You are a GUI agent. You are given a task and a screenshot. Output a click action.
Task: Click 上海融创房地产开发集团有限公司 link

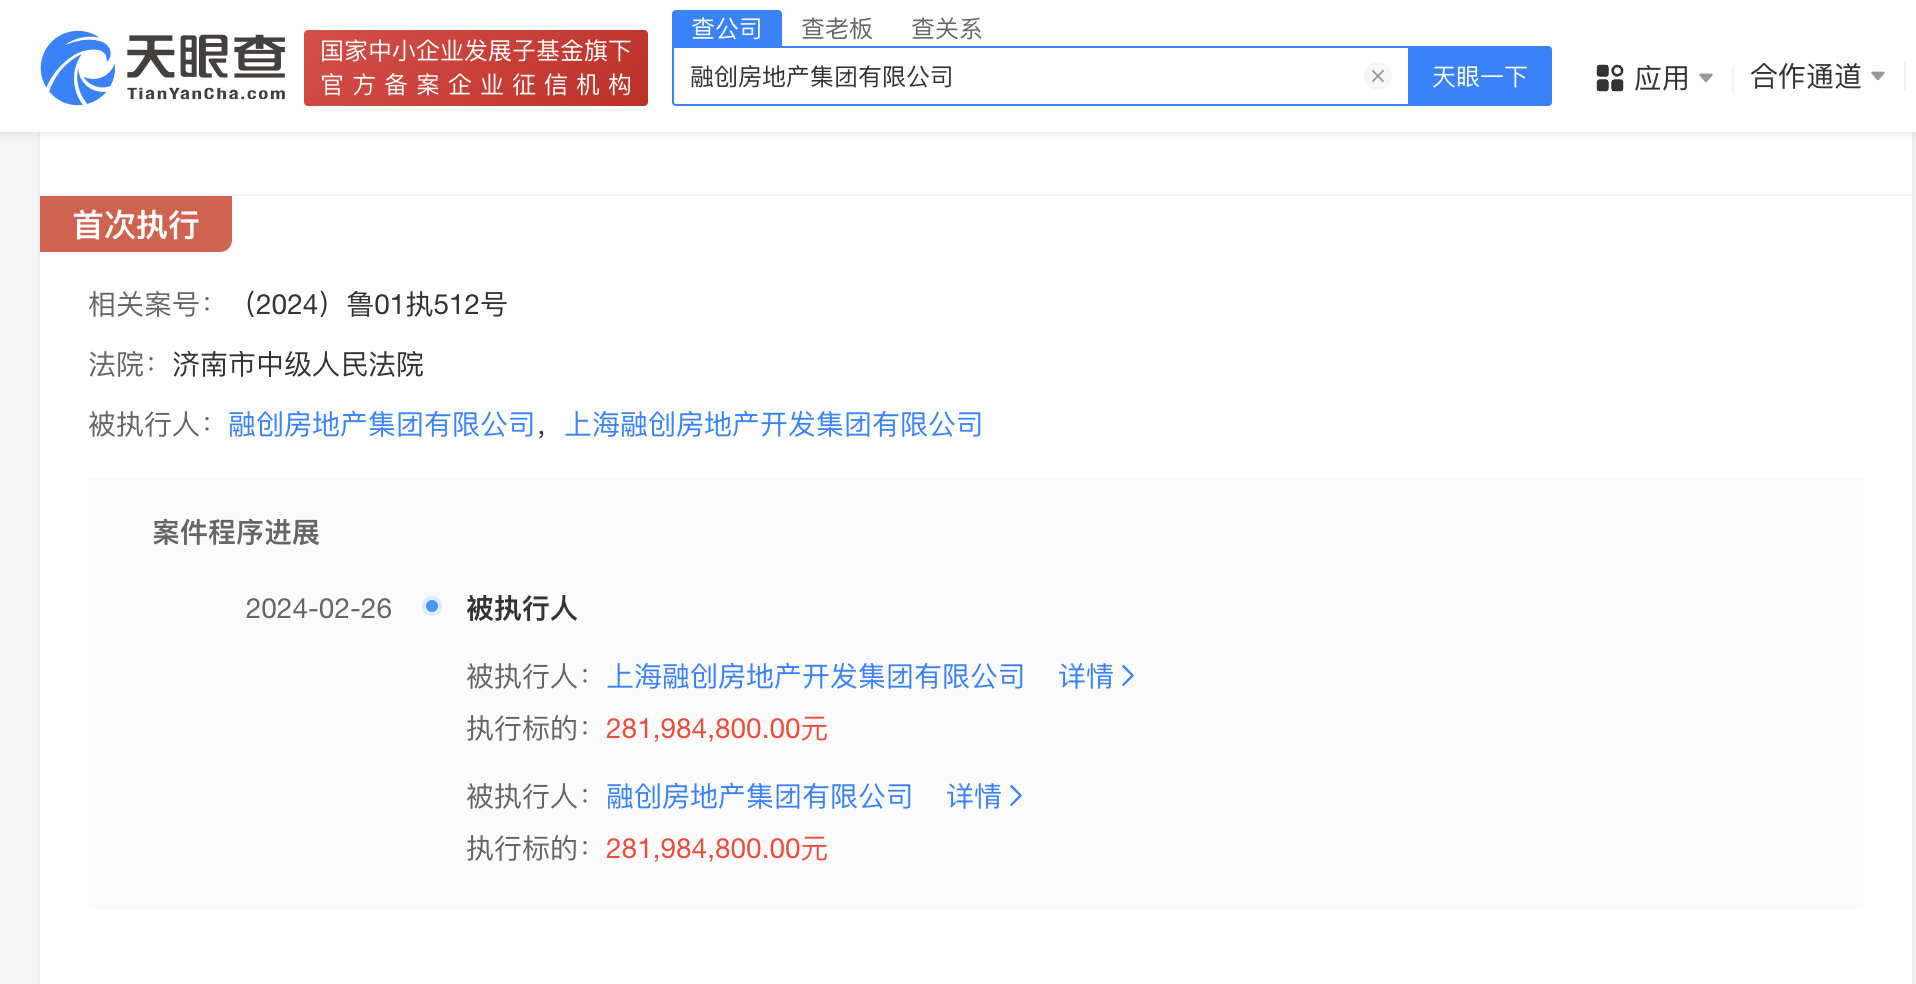pos(776,424)
